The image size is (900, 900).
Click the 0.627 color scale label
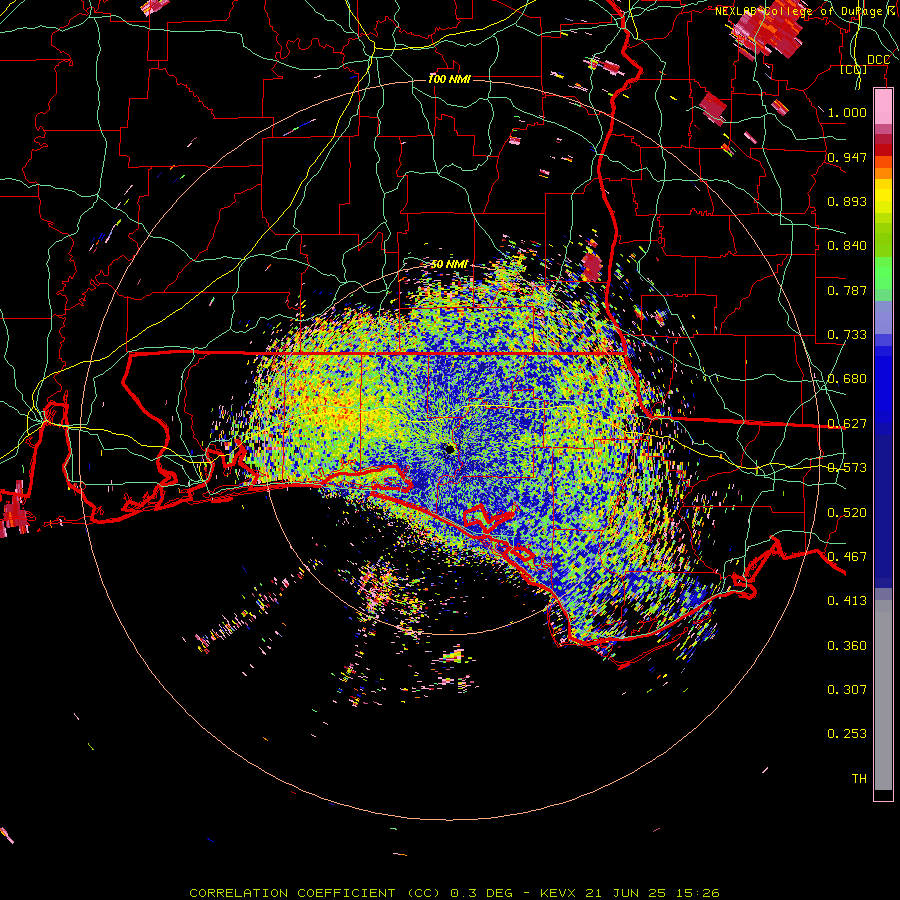847,424
